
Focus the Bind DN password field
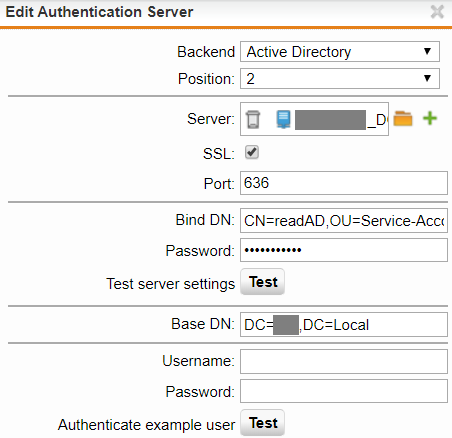344,250
